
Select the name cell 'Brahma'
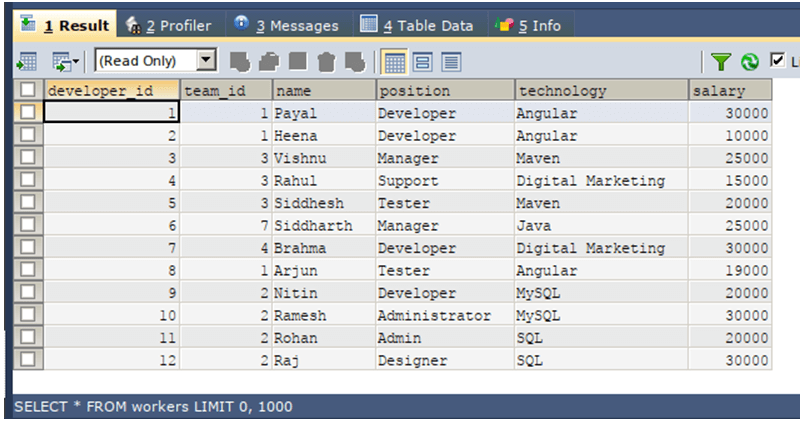click(x=324, y=248)
